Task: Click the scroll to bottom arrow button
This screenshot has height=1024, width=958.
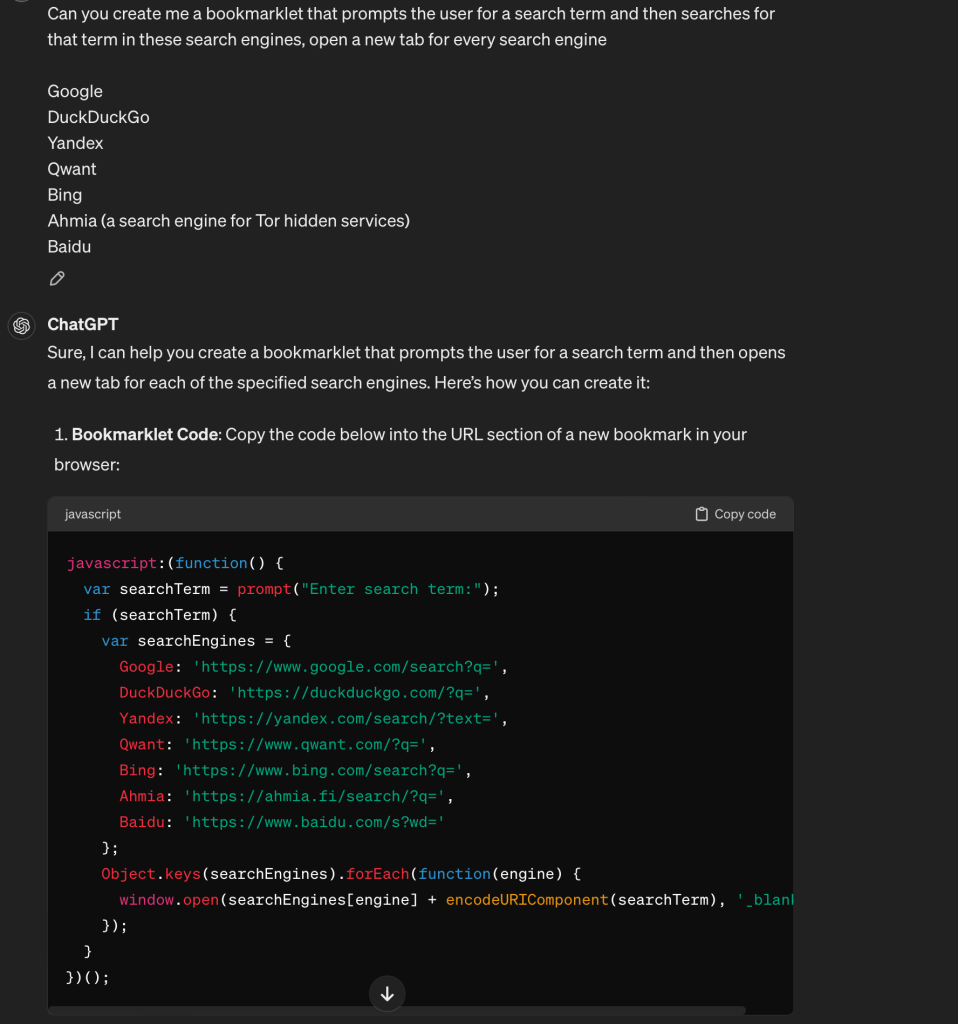Action: click(x=387, y=993)
